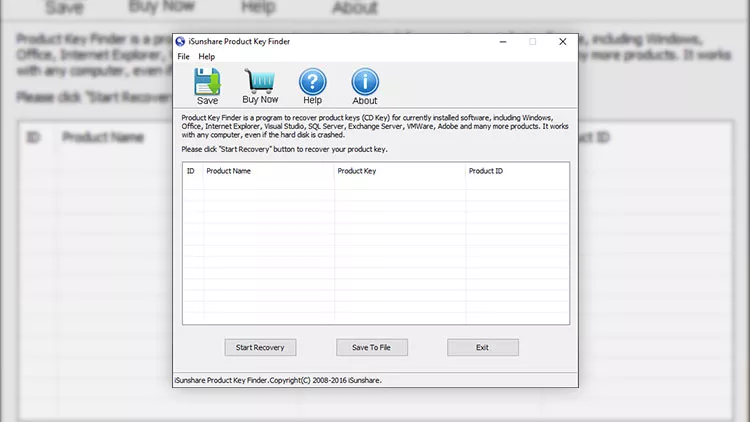Click the copyright status bar text
The height and width of the screenshot is (422, 750).
click(x=278, y=380)
